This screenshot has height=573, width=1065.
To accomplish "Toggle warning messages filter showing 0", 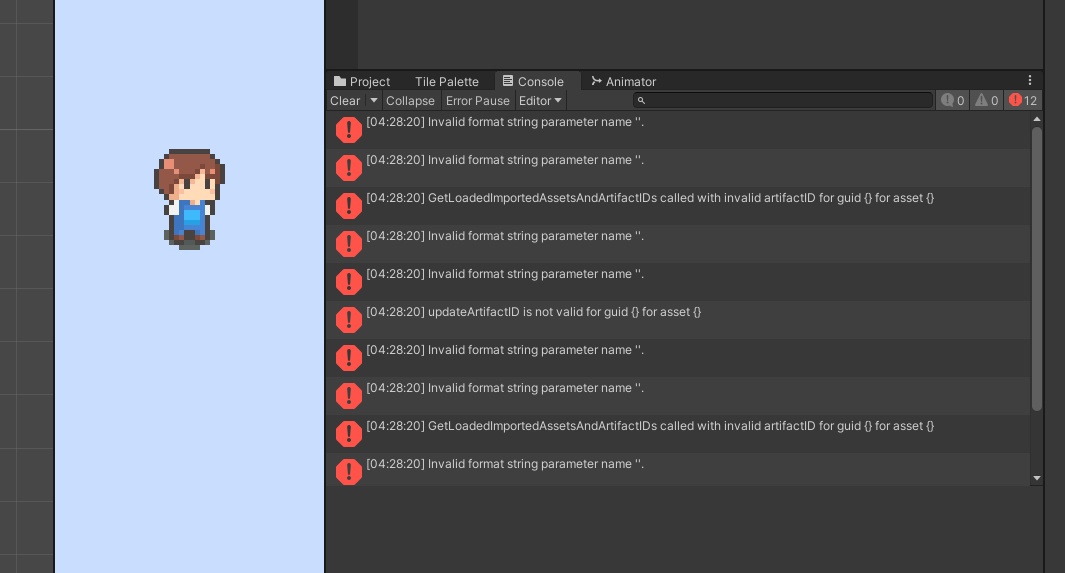I will tap(987, 100).
